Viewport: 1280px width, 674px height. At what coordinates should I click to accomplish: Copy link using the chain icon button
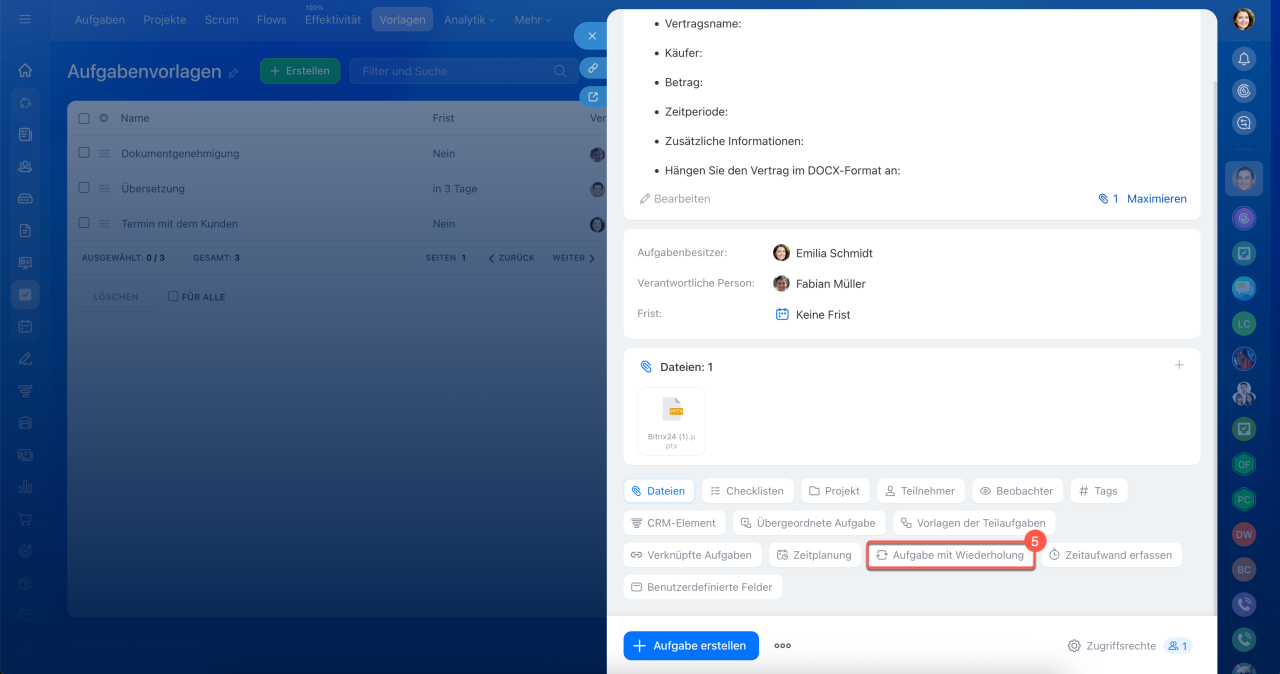tap(593, 68)
